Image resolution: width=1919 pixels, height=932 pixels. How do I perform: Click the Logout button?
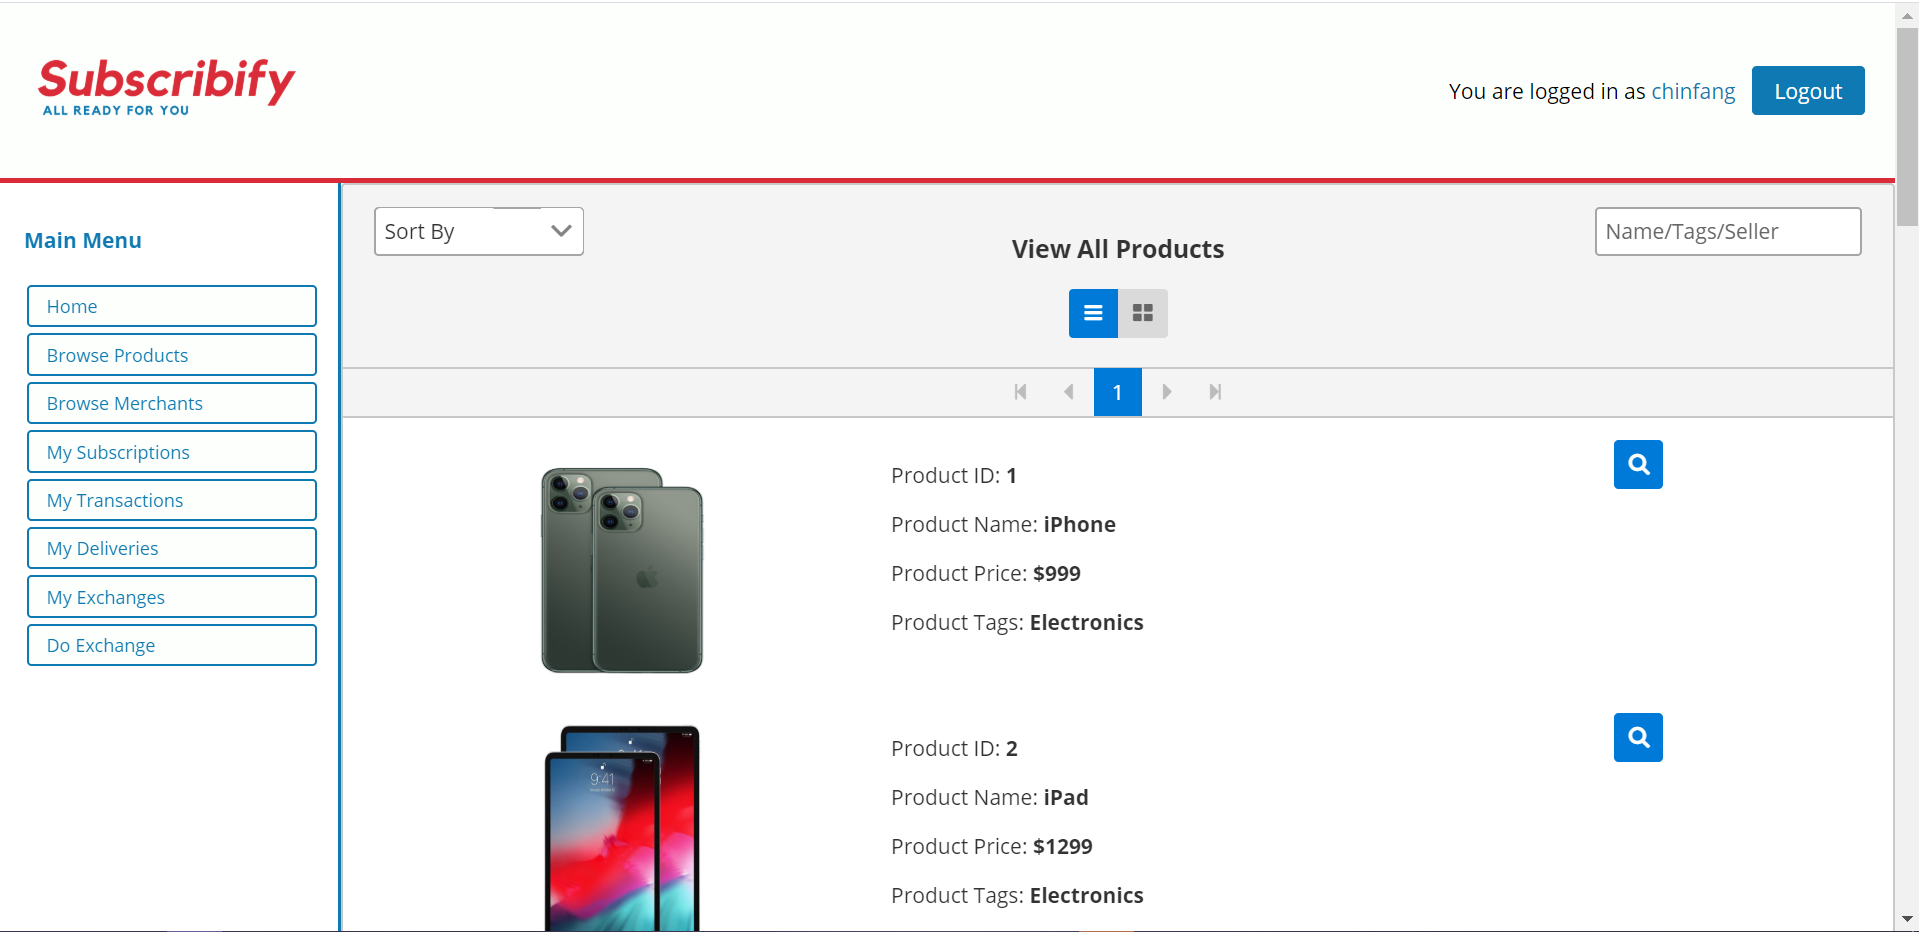[x=1808, y=91]
